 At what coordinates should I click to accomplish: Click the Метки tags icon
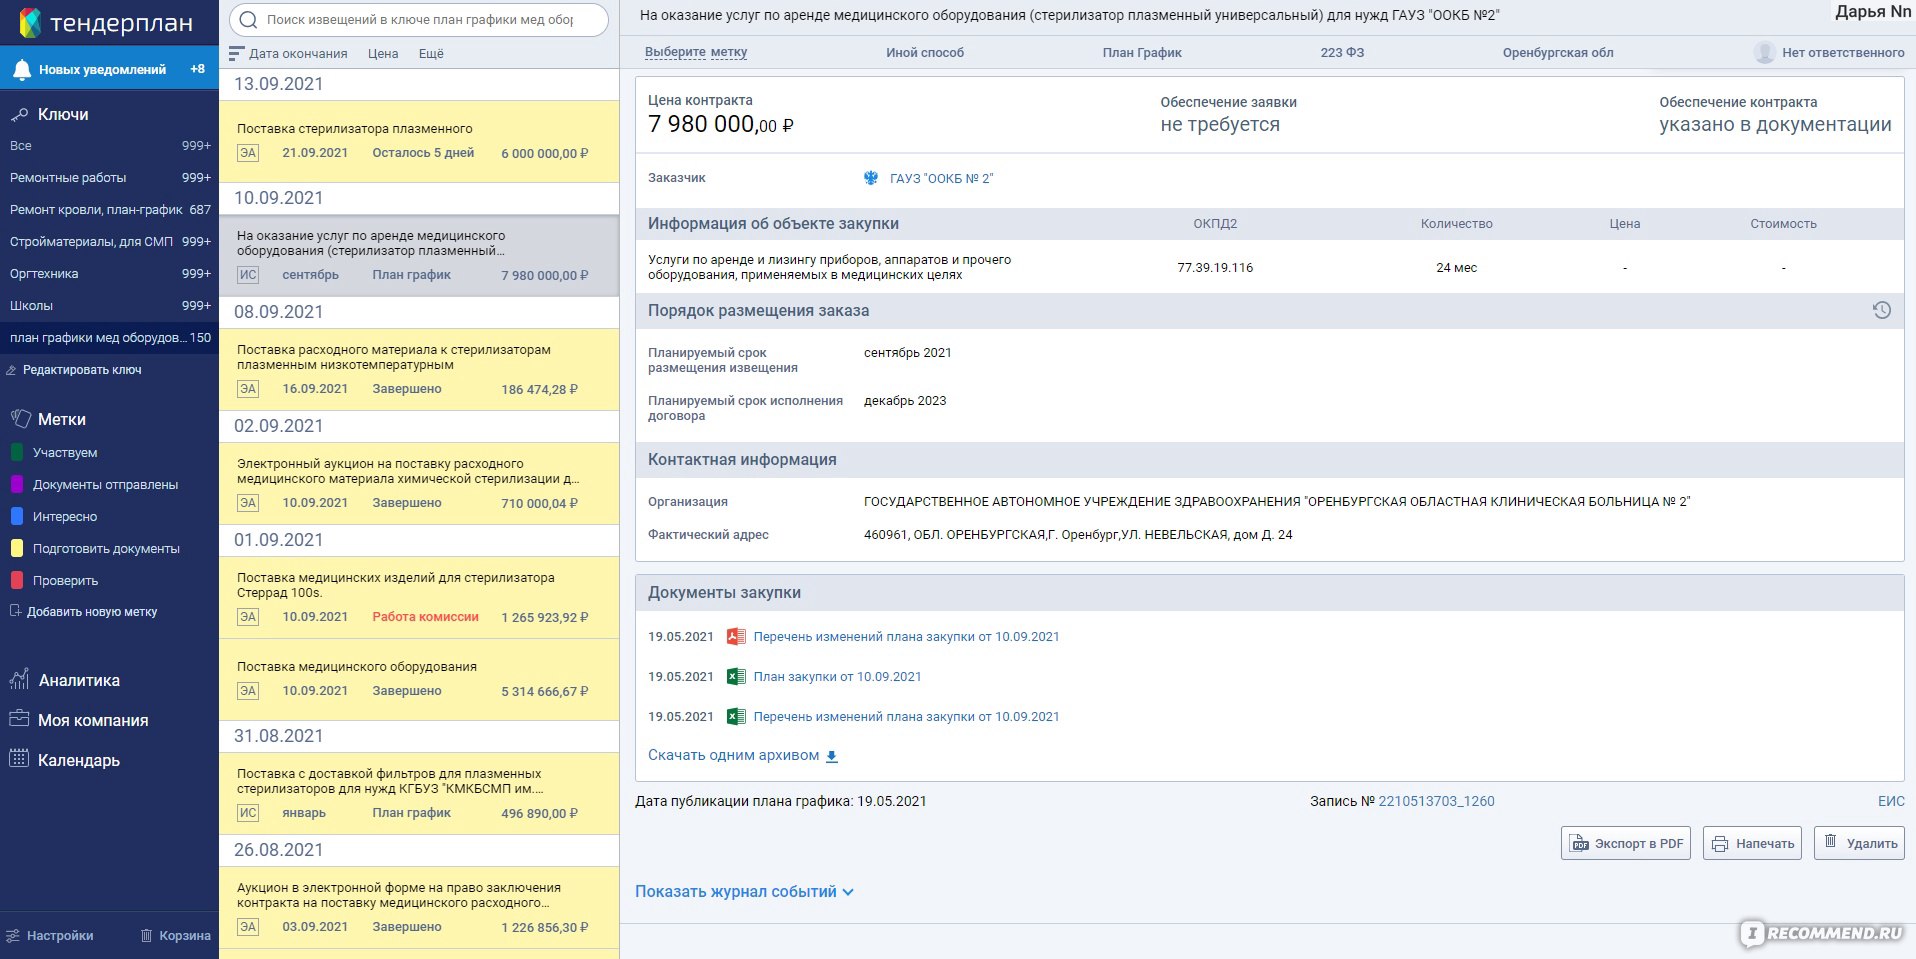(x=20, y=419)
